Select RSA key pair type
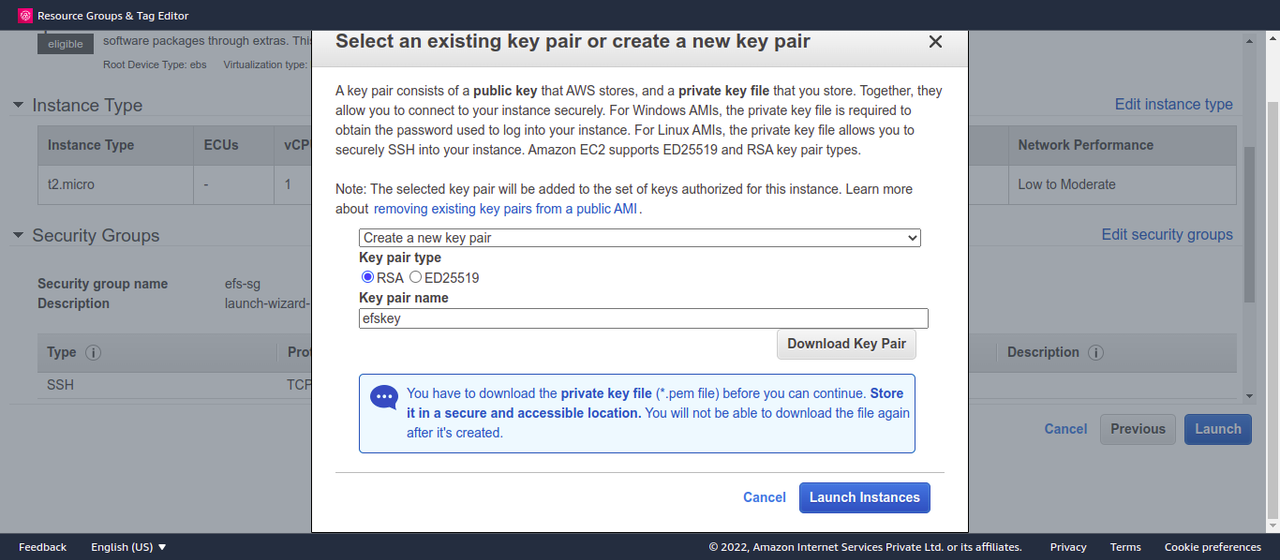 click(367, 278)
